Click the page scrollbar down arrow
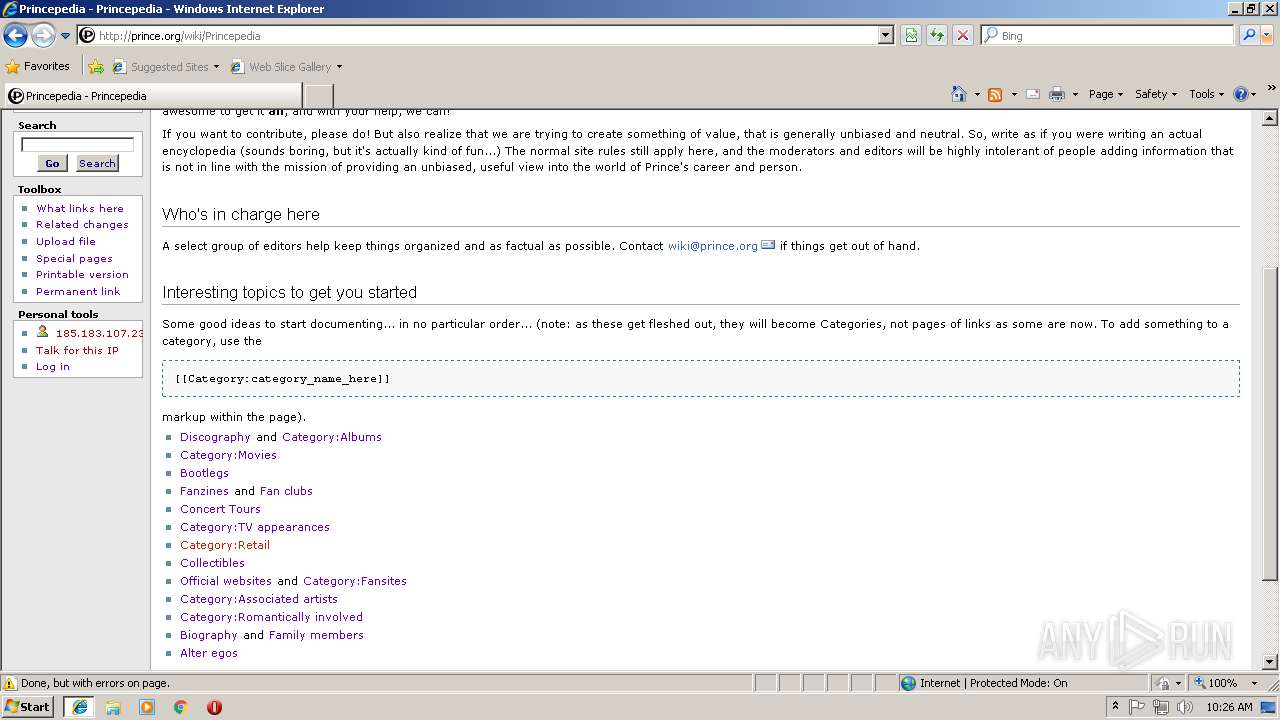 (1270, 661)
